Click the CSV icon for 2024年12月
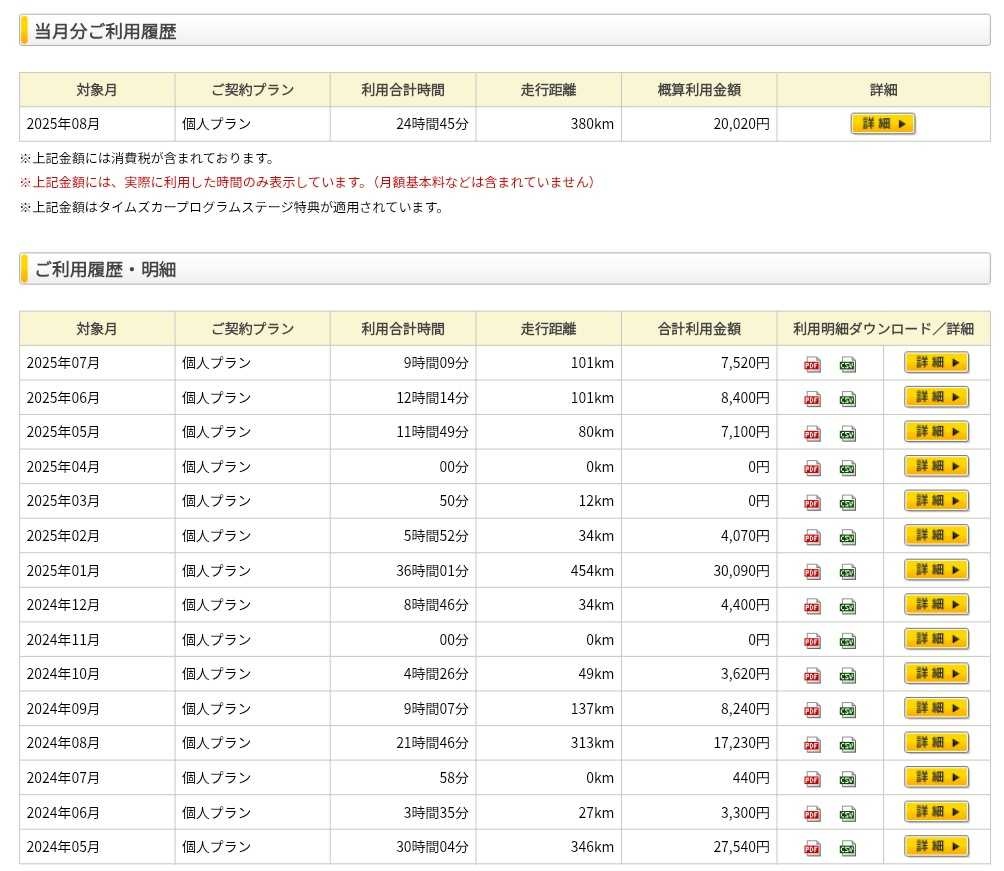 [x=847, y=607]
